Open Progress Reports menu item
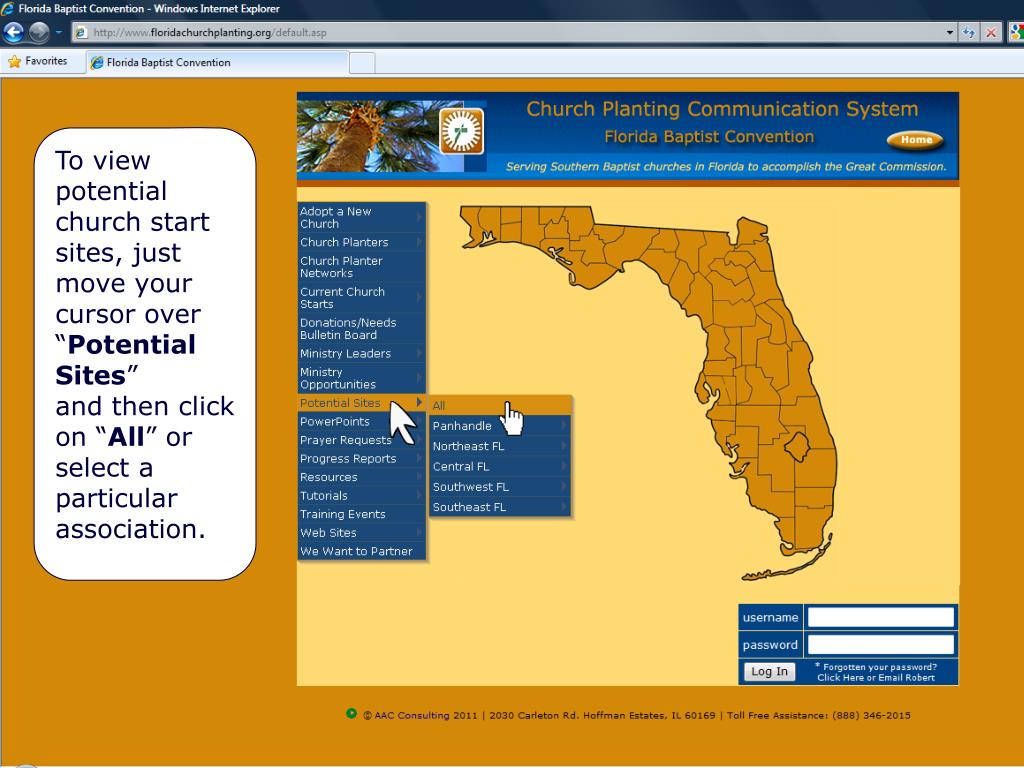The width and height of the screenshot is (1024, 768). pyautogui.click(x=361, y=458)
